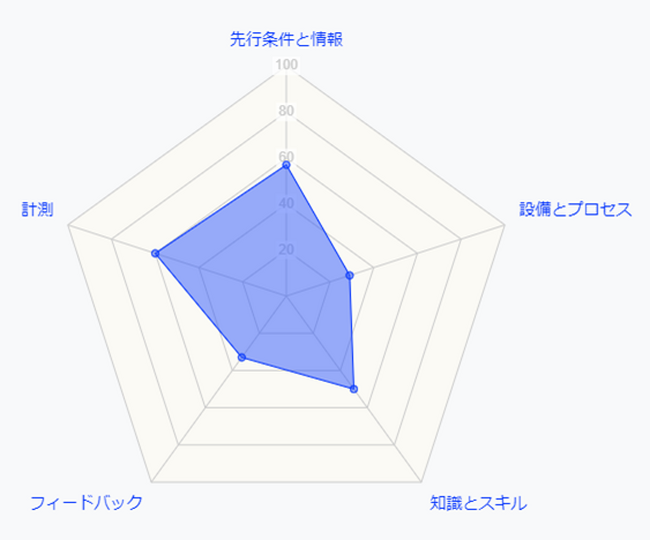
Task: Click the outermost grid vertex on 知識とスキル axis
Action: (x=421, y=481)
